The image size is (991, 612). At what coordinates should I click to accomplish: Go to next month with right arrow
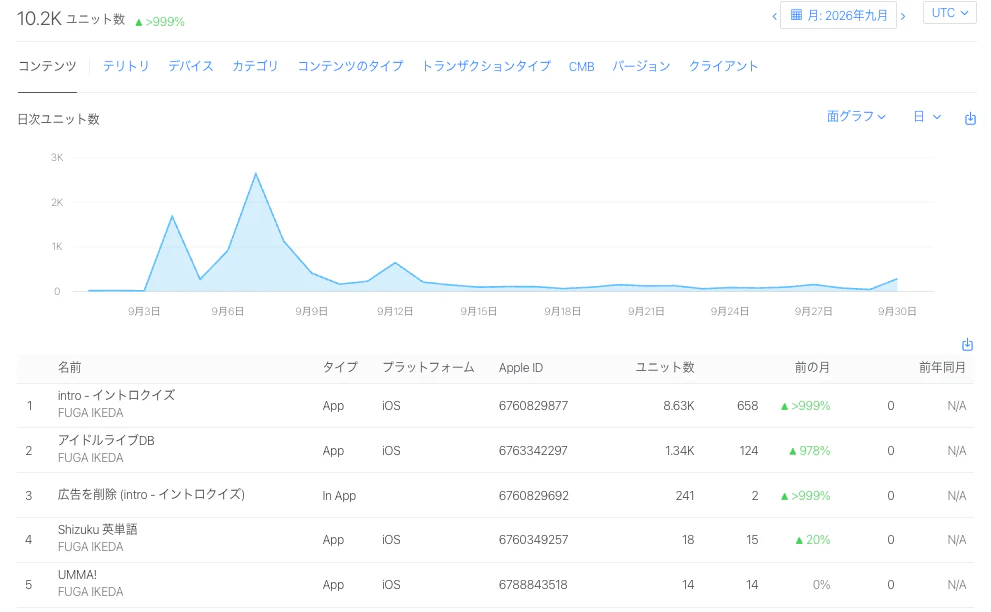pos(903,16)
